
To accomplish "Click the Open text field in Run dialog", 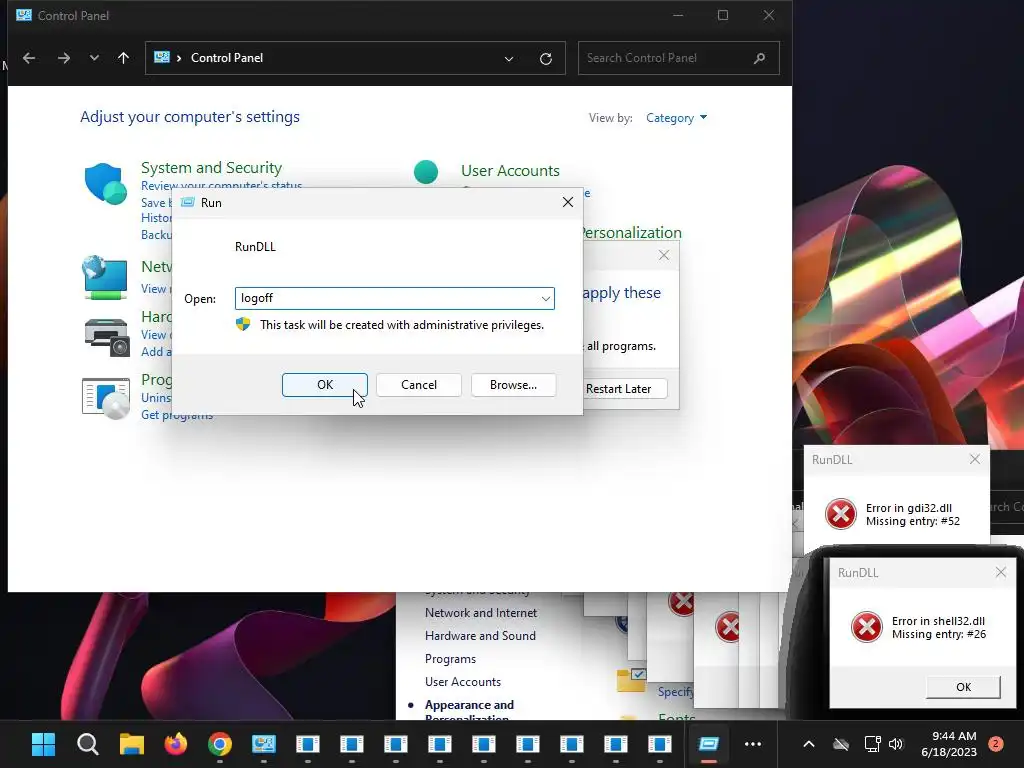I will pos(394,298).
